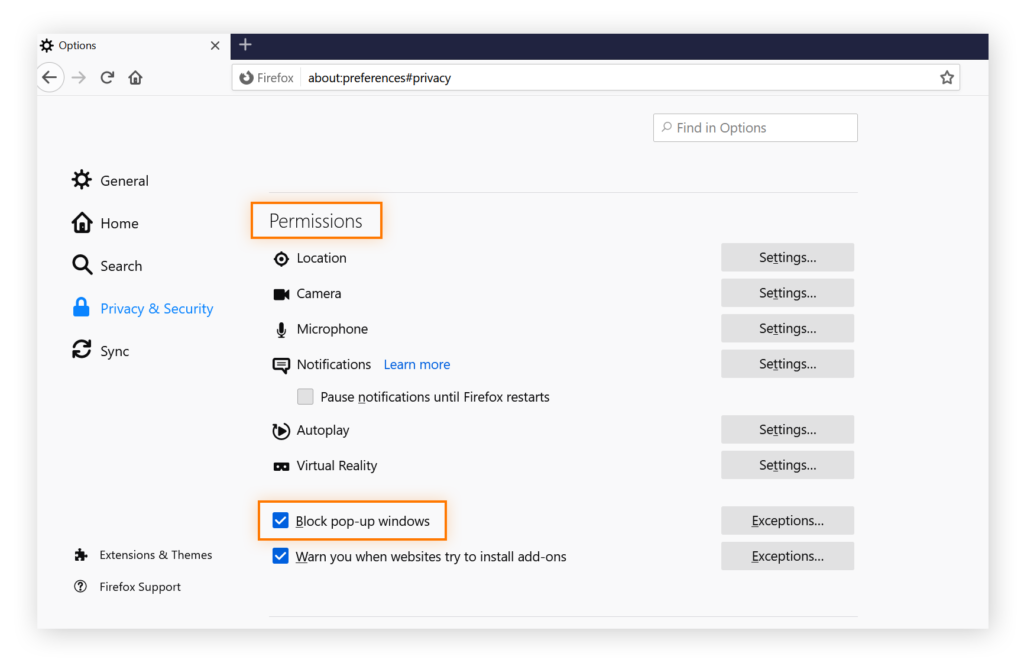Open Exceptions for Block pop-up windows
Image resolution: width=1024 pixels, height=666 pixels.
[x=787, y=520]
